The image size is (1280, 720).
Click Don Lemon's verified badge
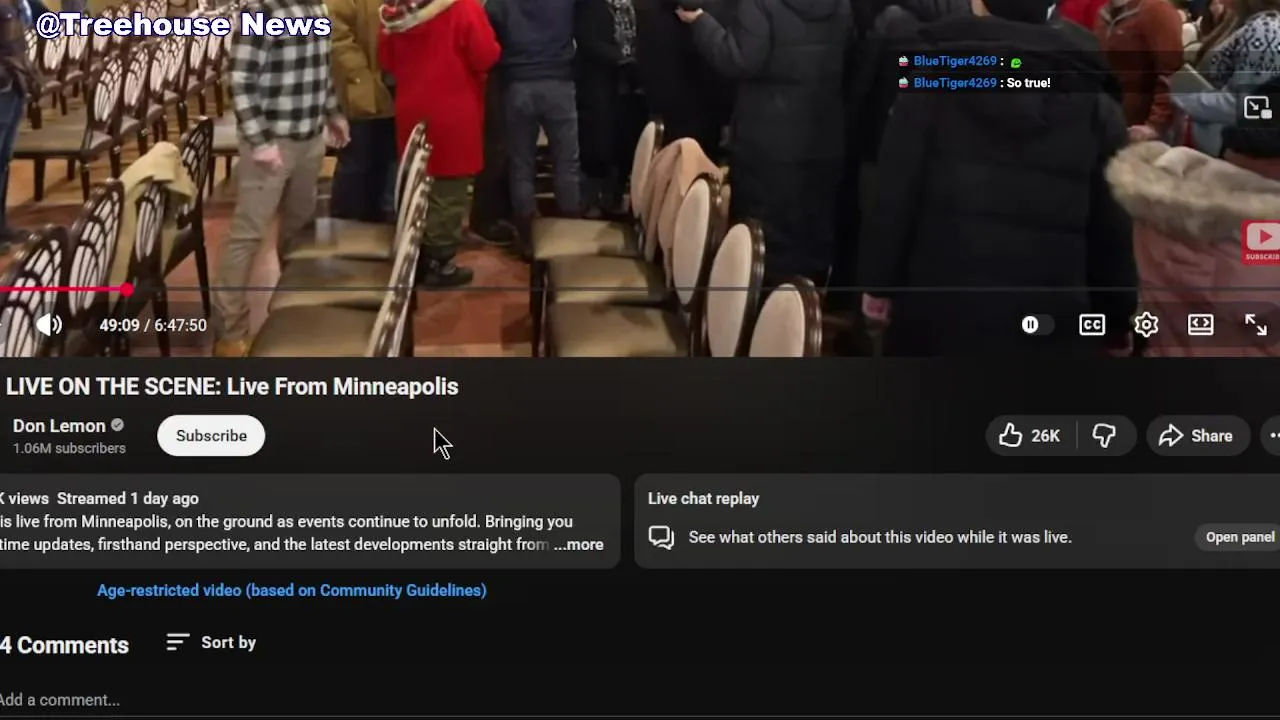click(x=117, y=426)
